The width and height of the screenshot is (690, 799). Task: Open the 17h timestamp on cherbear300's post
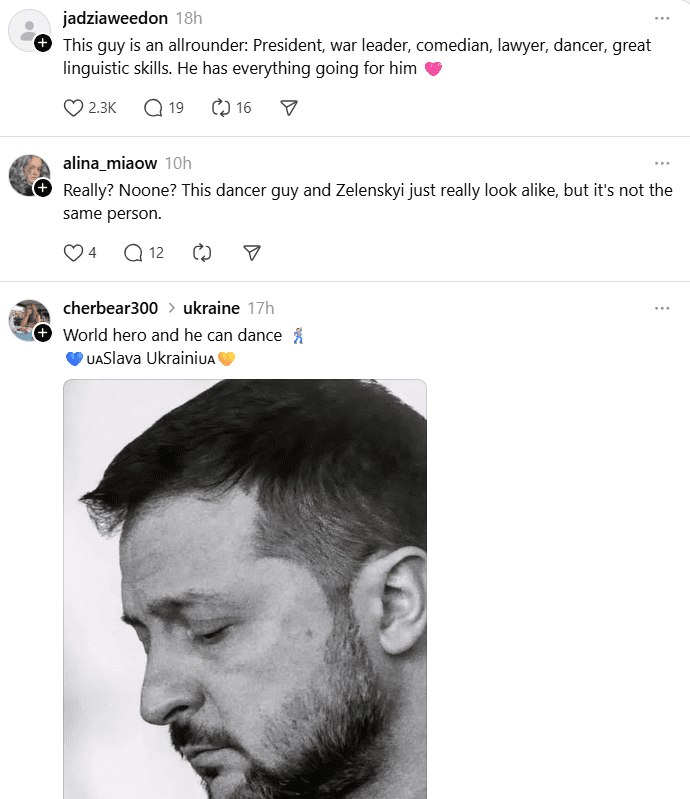click(x=261, y=308)
